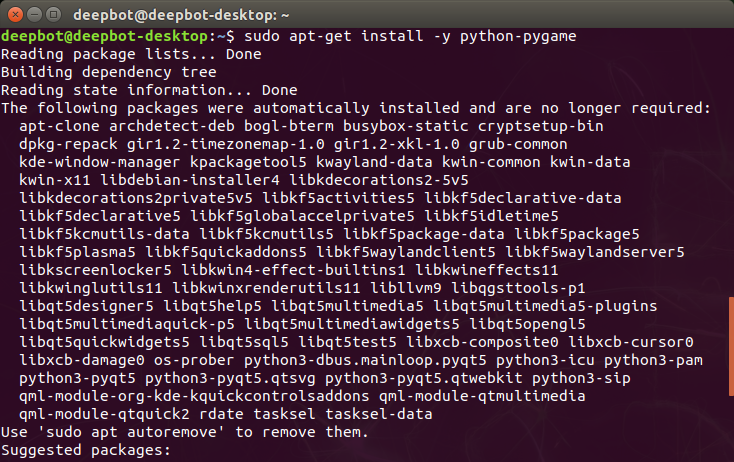
Task: Click the package name 'libkf5idletime5'
Action: [x=491, y=216]
